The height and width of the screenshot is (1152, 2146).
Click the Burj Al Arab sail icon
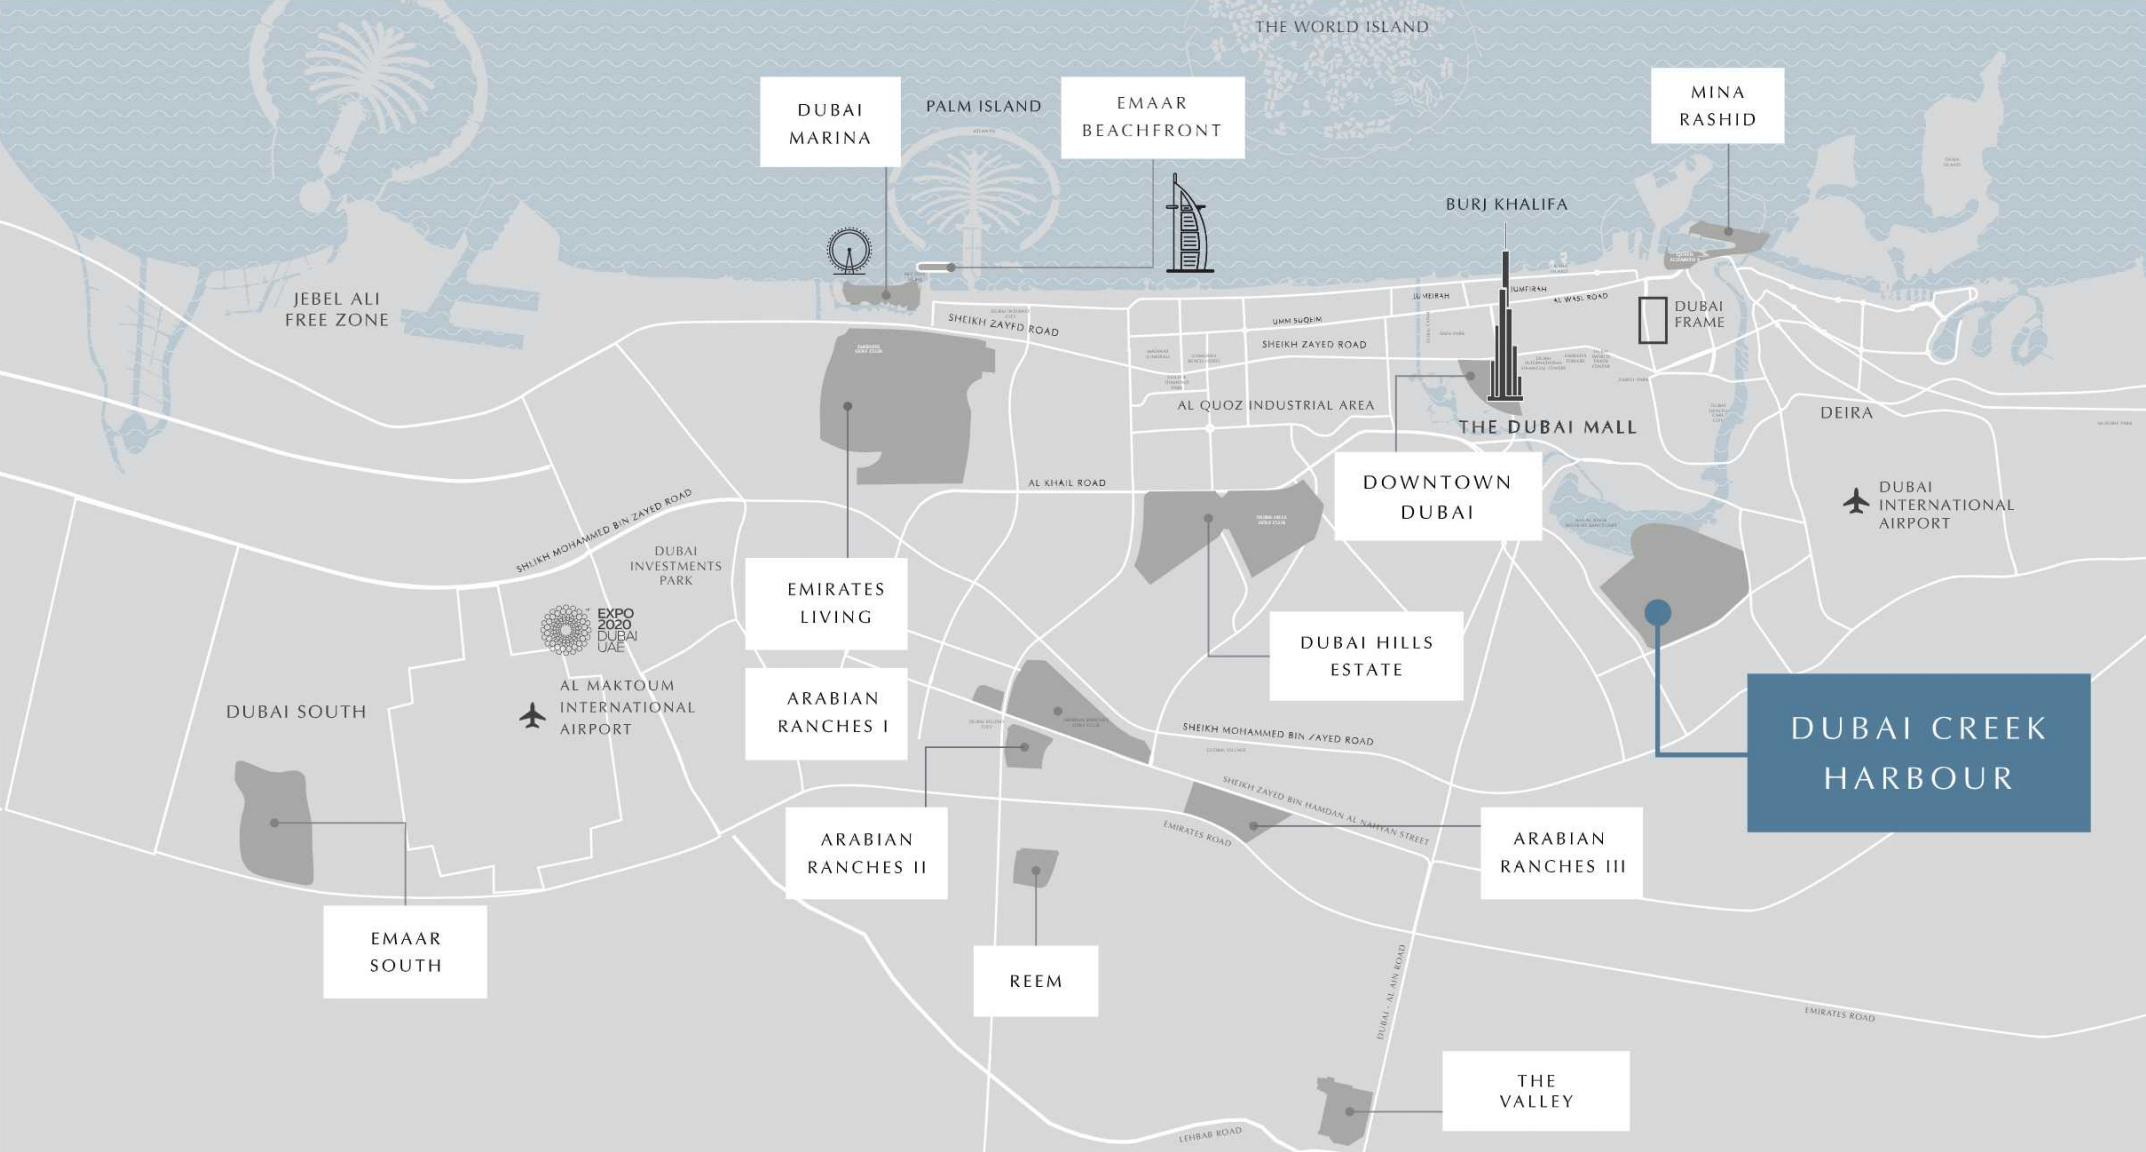1188,228
